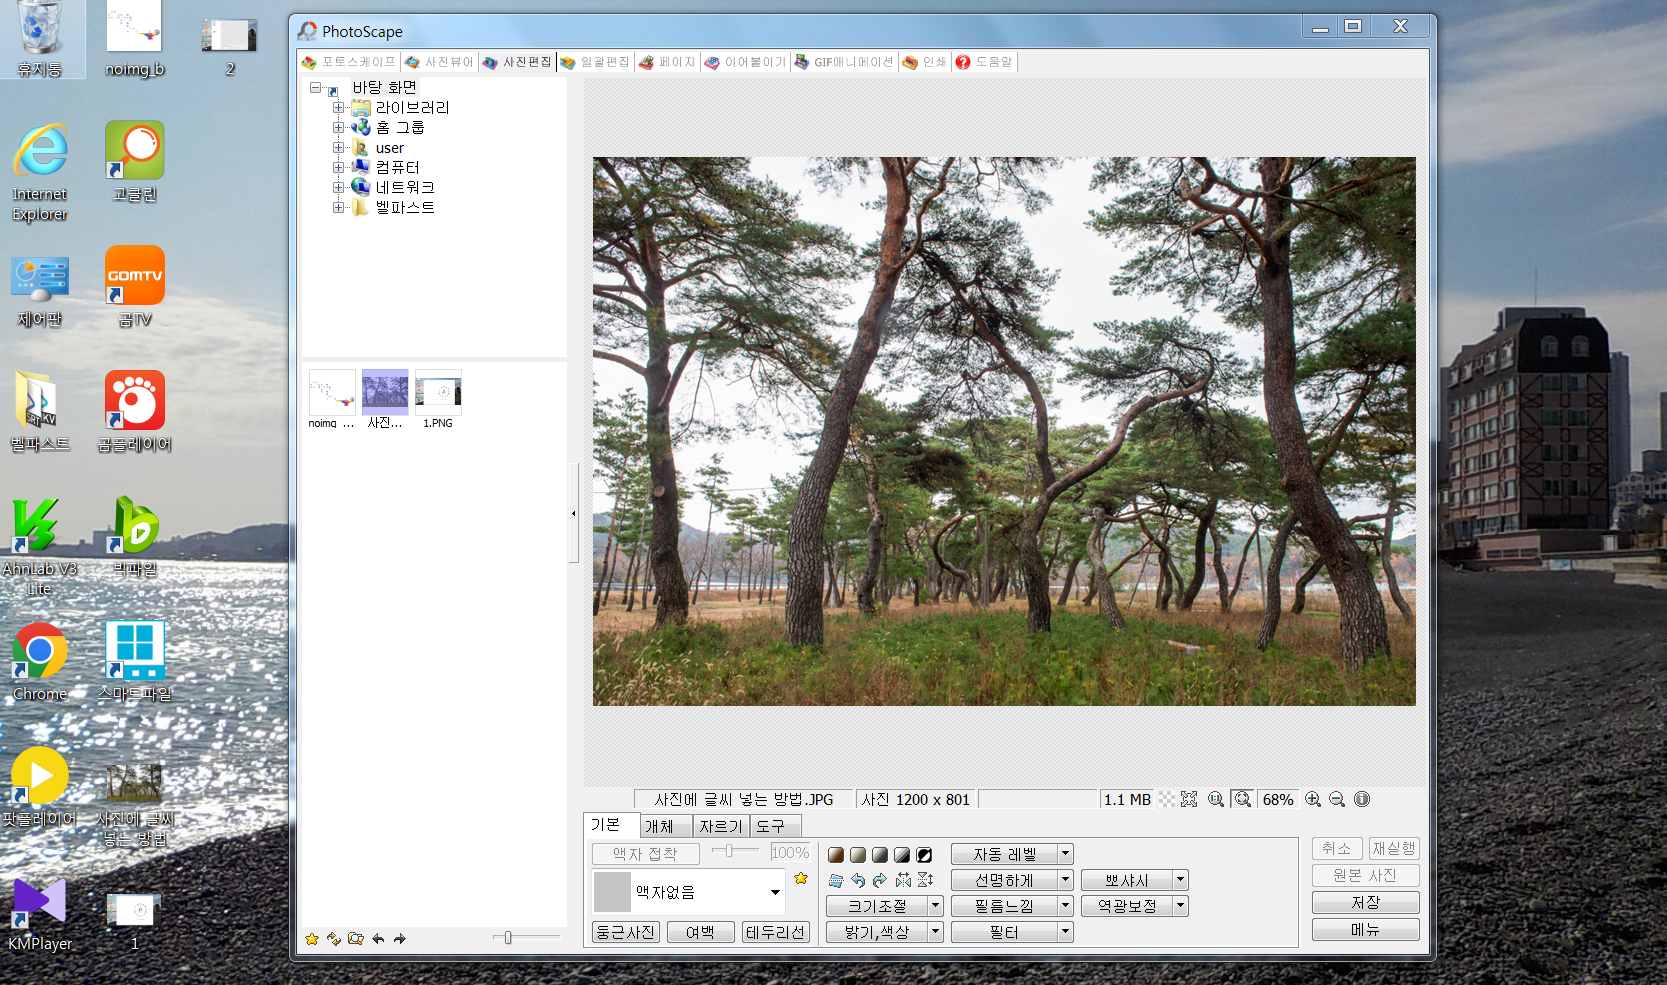Flip the photo horizontally icon
Viewport: 1667px width, 985px height.
[x=903, y=880]
